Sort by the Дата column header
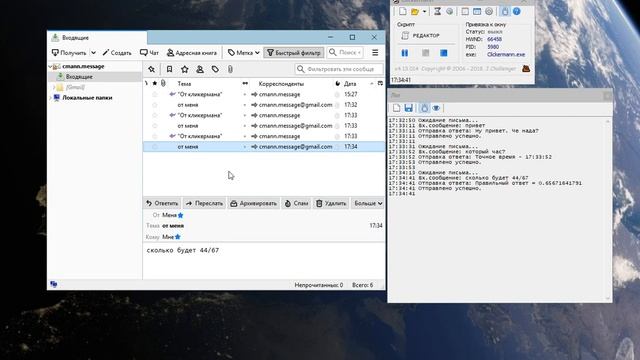The image size is (640, 360). (350, 84)
